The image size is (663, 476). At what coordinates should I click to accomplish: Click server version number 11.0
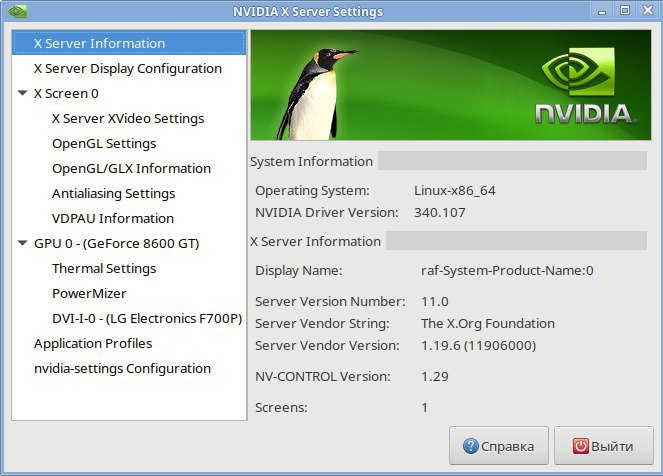click(x=435, y=301)
